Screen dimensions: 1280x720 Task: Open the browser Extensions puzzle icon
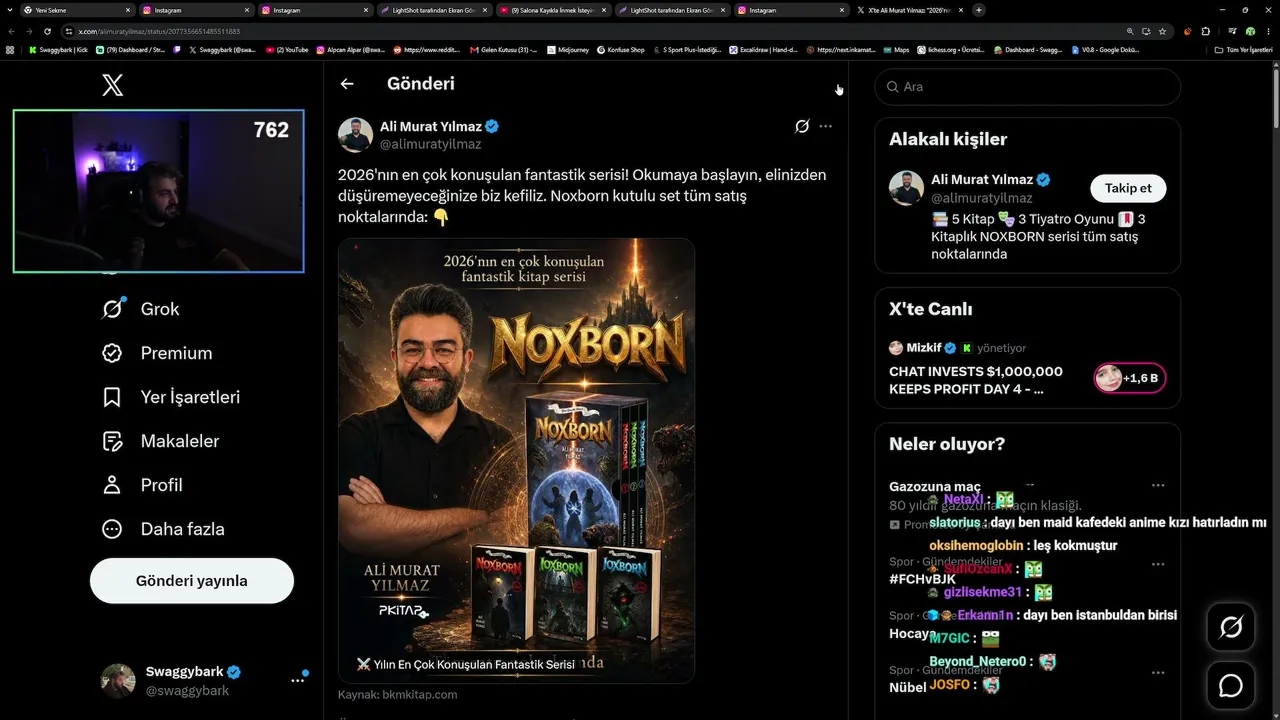click(1205, 31)
